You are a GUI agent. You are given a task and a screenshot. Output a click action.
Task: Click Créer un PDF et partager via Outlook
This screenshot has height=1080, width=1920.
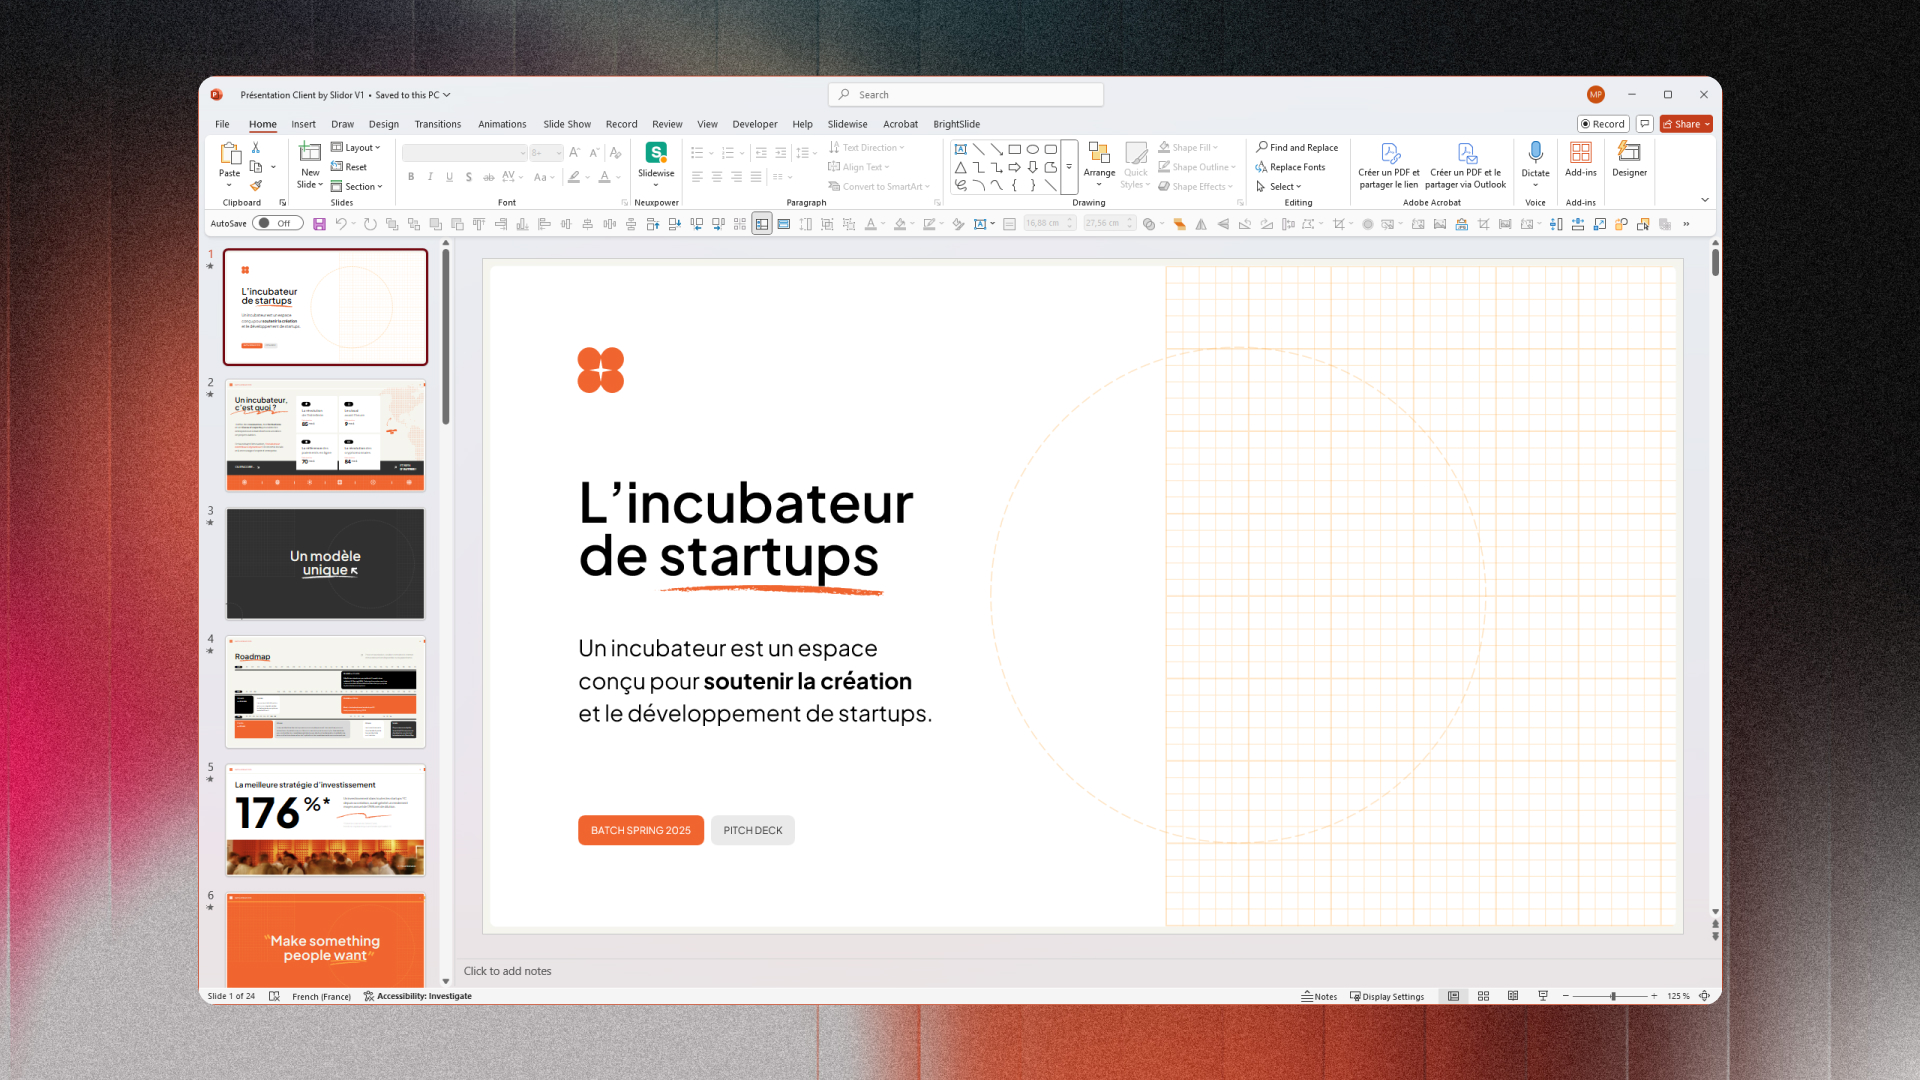pos(1466,165)
